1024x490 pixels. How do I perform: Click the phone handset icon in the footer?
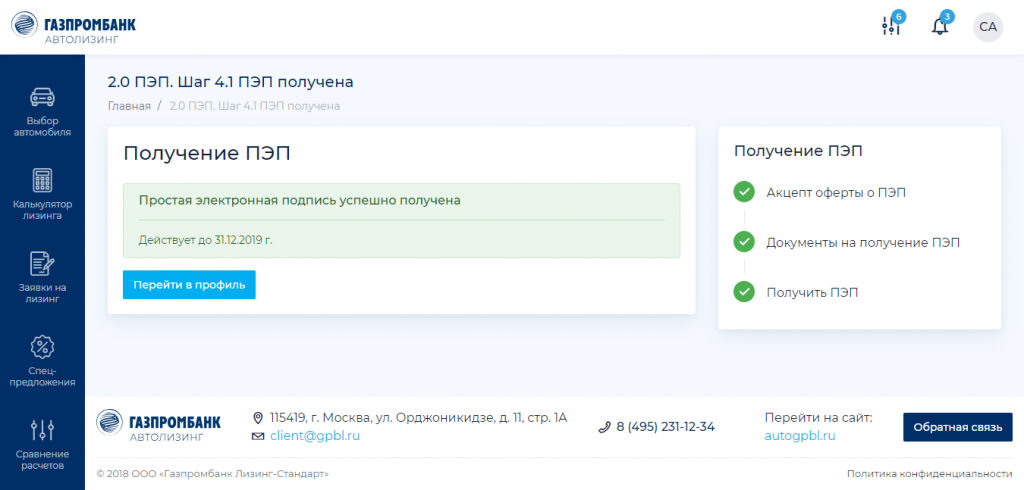(604, 427)
